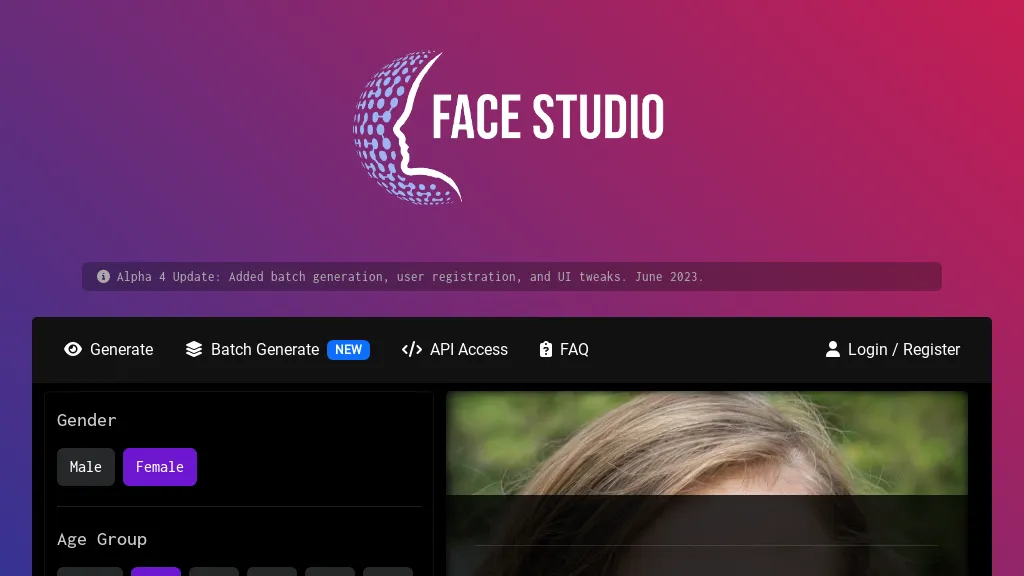Switch to the Batch Generate tab

(x=264, y=349)
